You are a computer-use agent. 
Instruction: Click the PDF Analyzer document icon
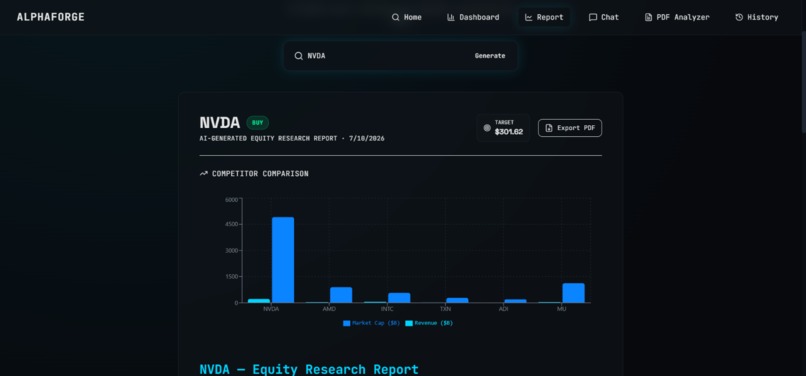[x=648, y=17]
